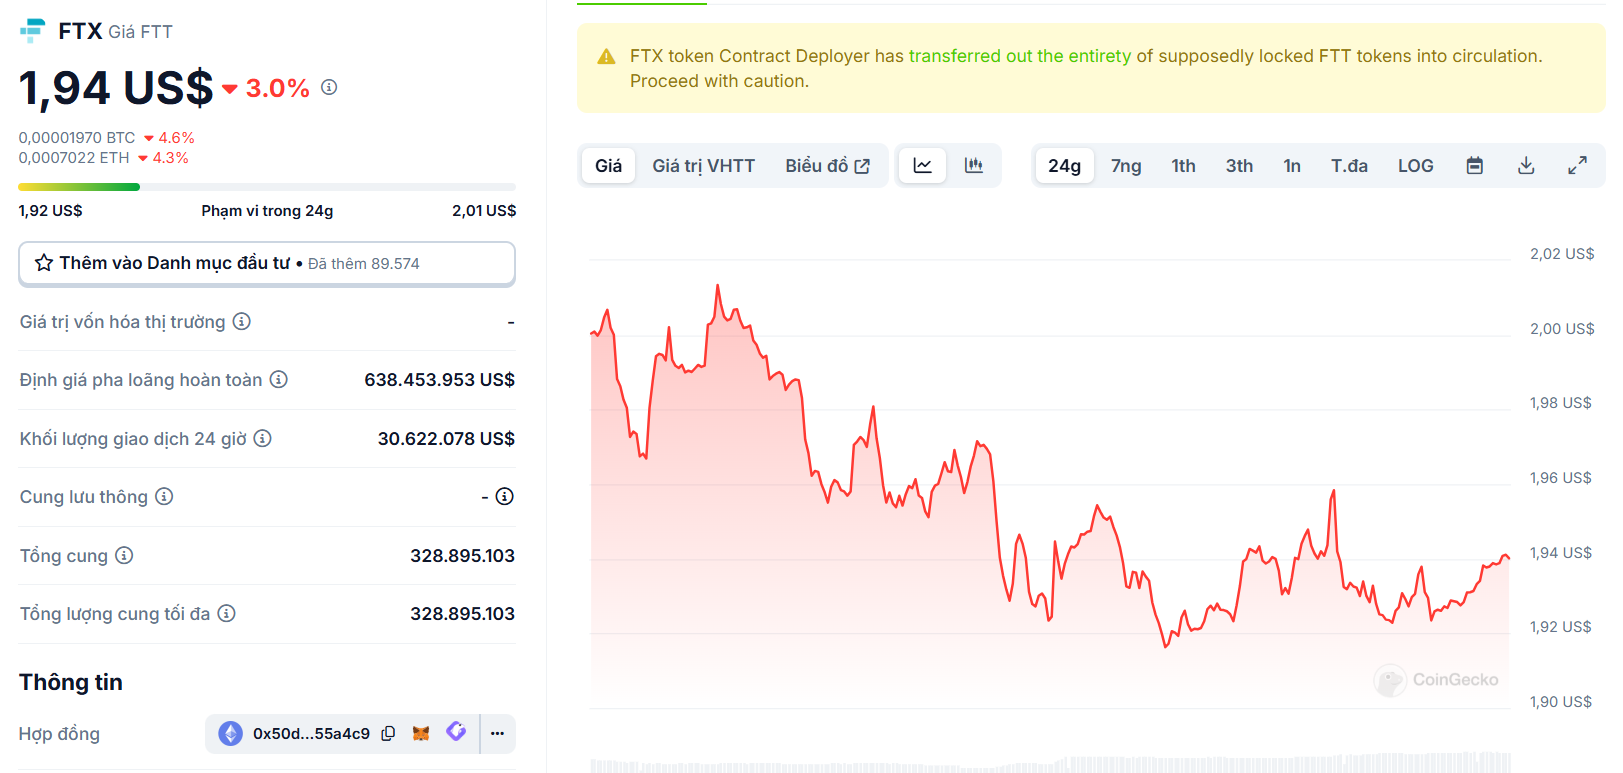
Task: Click the 30.622.078 US$ volume value
Action: 446,438
